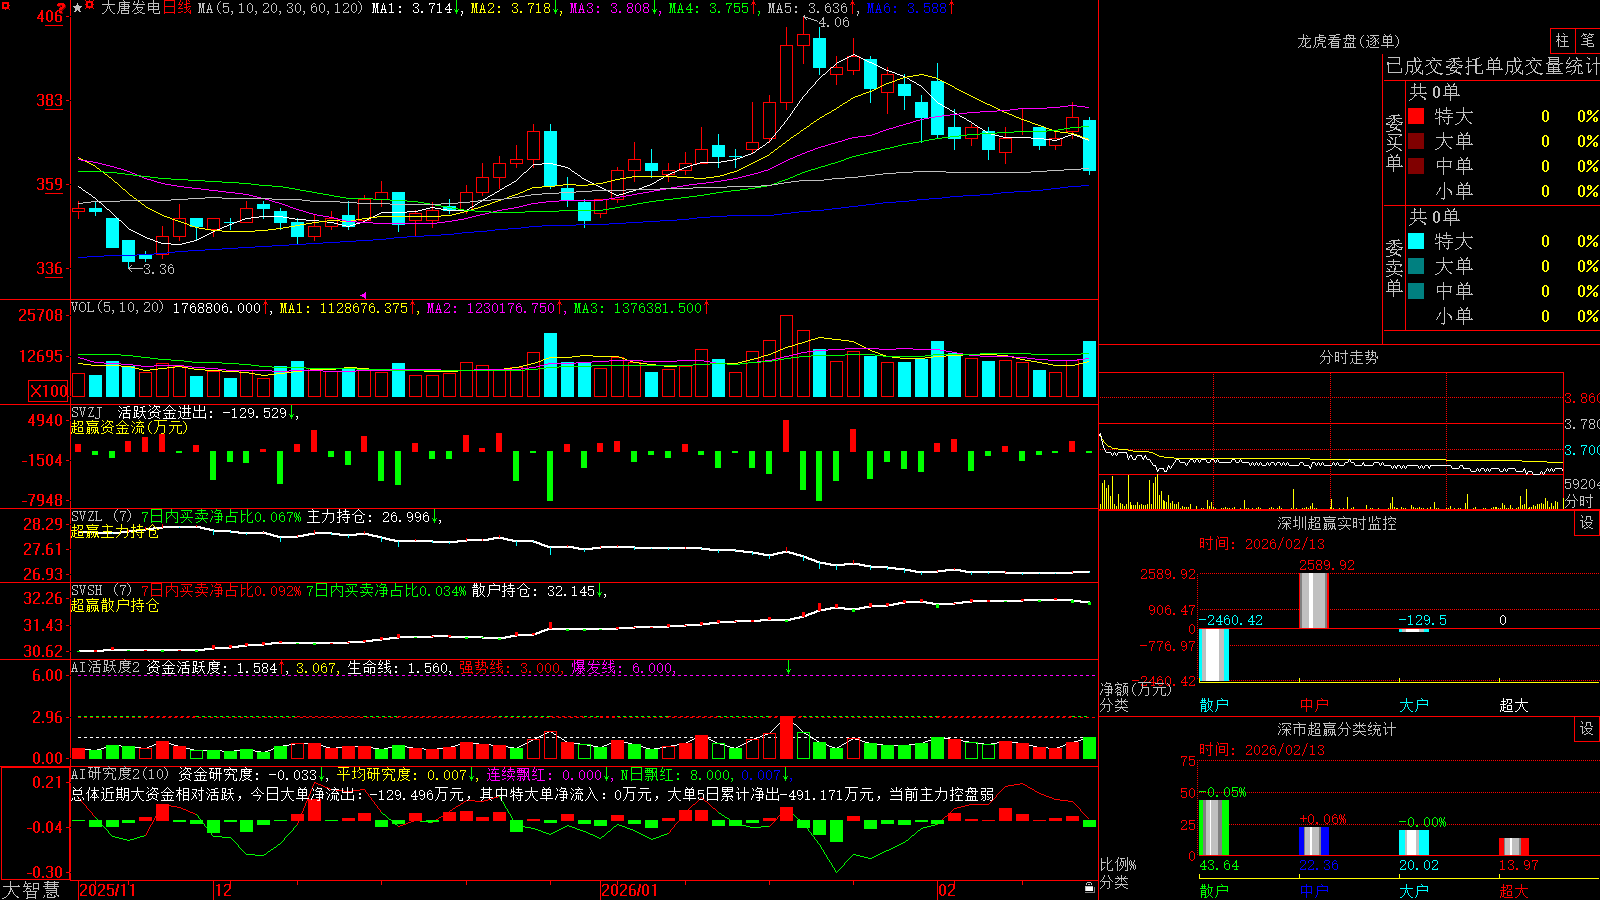The image size is (1600, 900).
Task: Click the 日线 period label in chart title
Action: tap(177, 8)
